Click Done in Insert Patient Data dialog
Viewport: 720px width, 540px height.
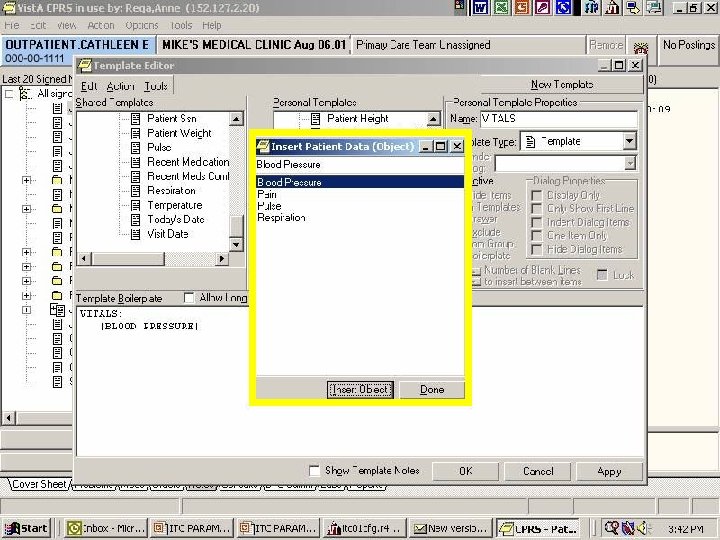(432, 390)
